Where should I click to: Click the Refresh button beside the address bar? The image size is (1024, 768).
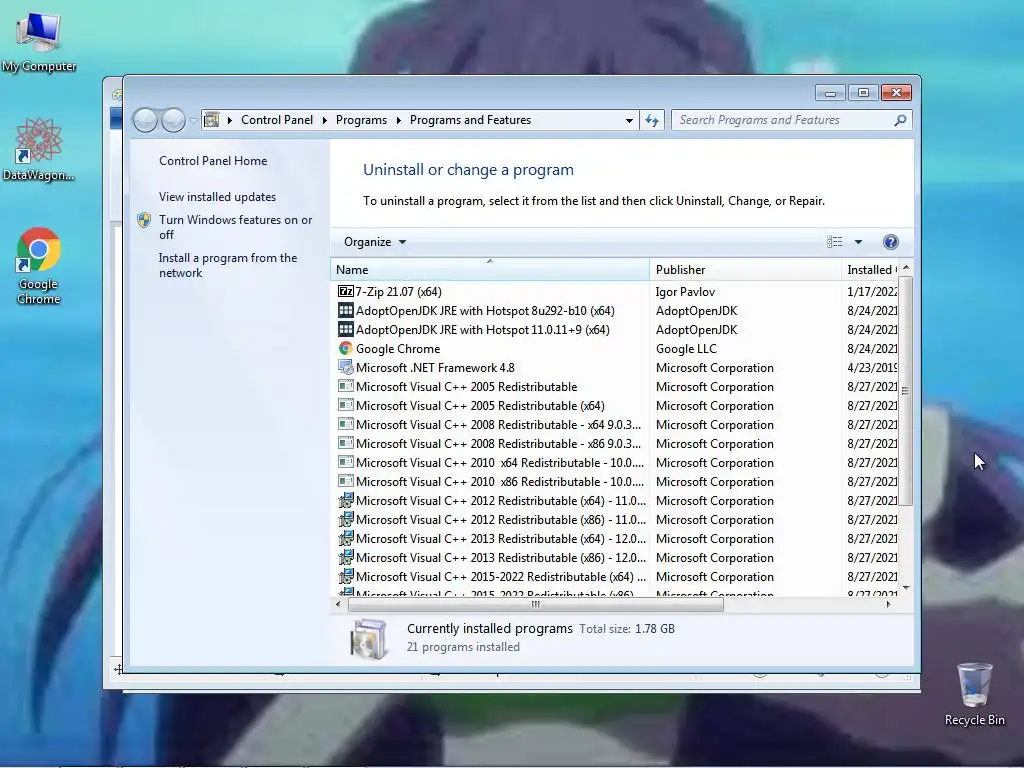tap(652, 120)
